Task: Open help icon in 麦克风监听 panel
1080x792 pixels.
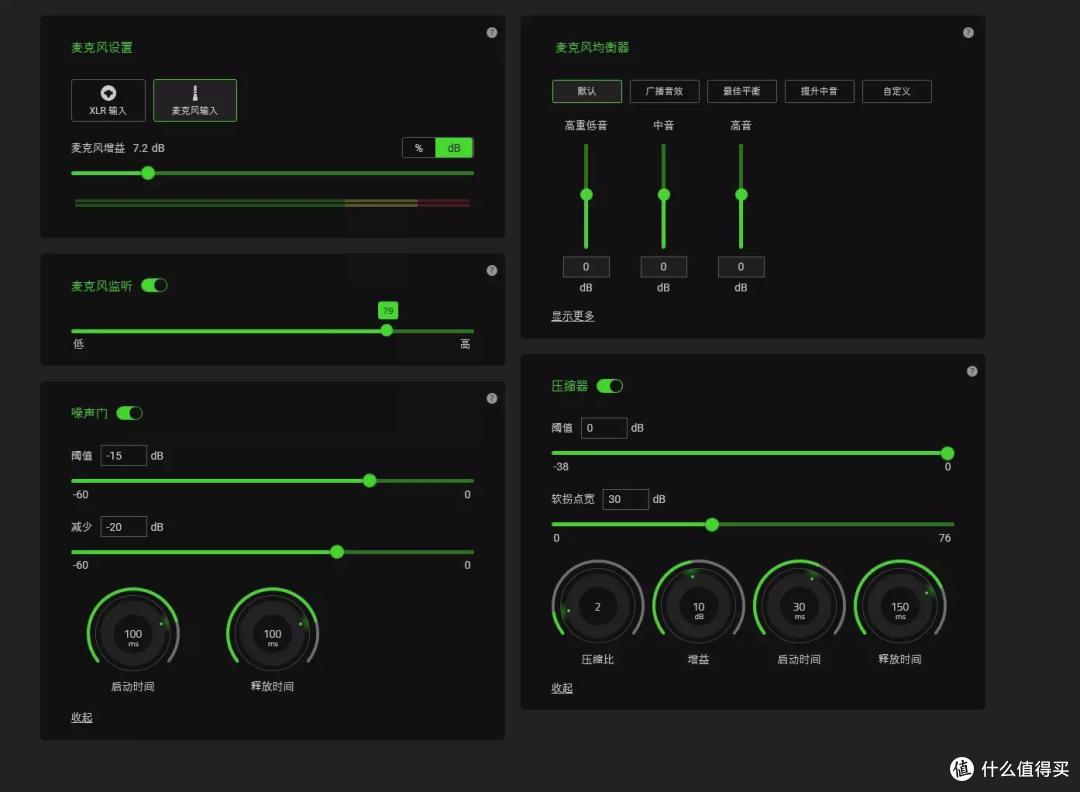Action: (492, 271)
